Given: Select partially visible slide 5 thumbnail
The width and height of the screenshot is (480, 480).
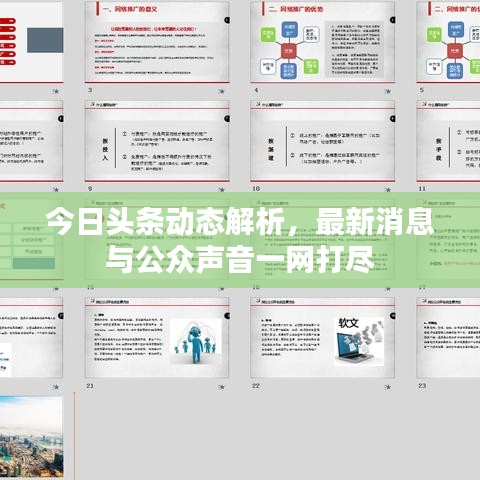Looking at the screenshot, I should pyautogui.click(x=448, y=42).
